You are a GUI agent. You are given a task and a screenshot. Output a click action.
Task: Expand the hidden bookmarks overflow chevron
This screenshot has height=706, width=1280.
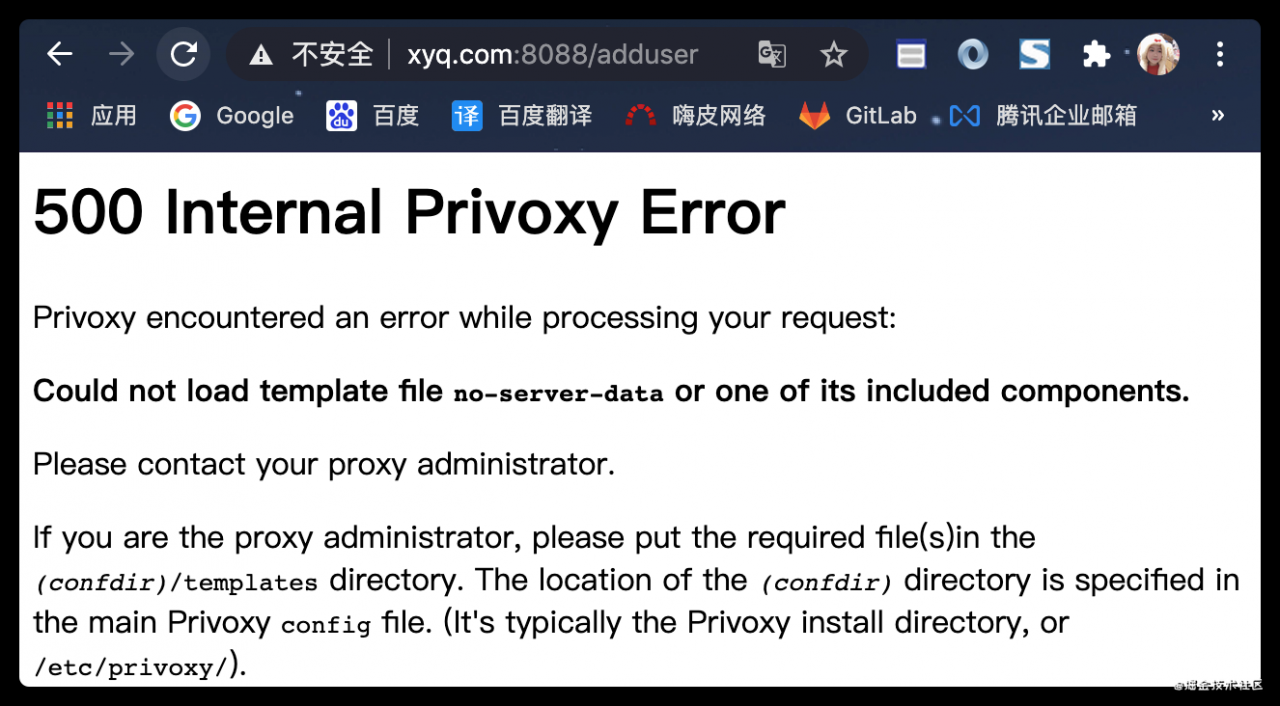[x=1217, y=116]
